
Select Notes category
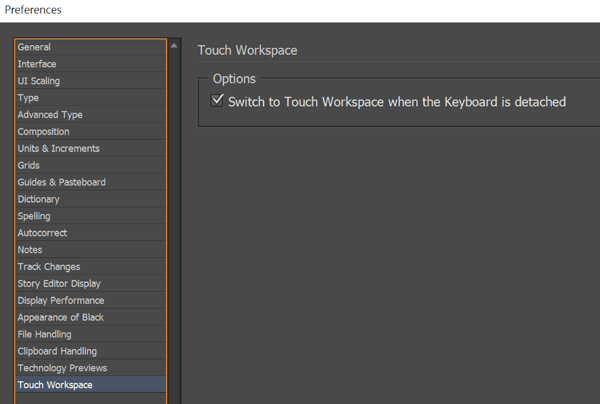pos(91,249)
